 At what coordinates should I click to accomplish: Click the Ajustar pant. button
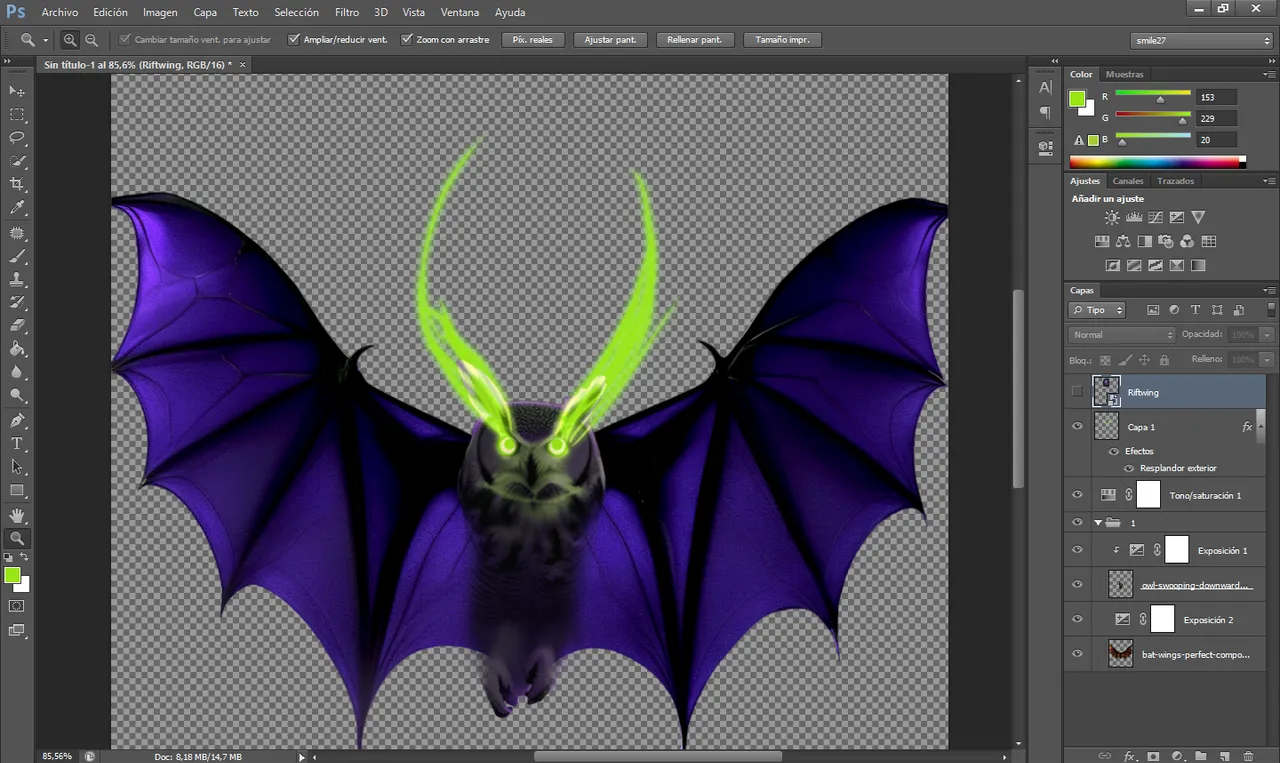point(610,40)
